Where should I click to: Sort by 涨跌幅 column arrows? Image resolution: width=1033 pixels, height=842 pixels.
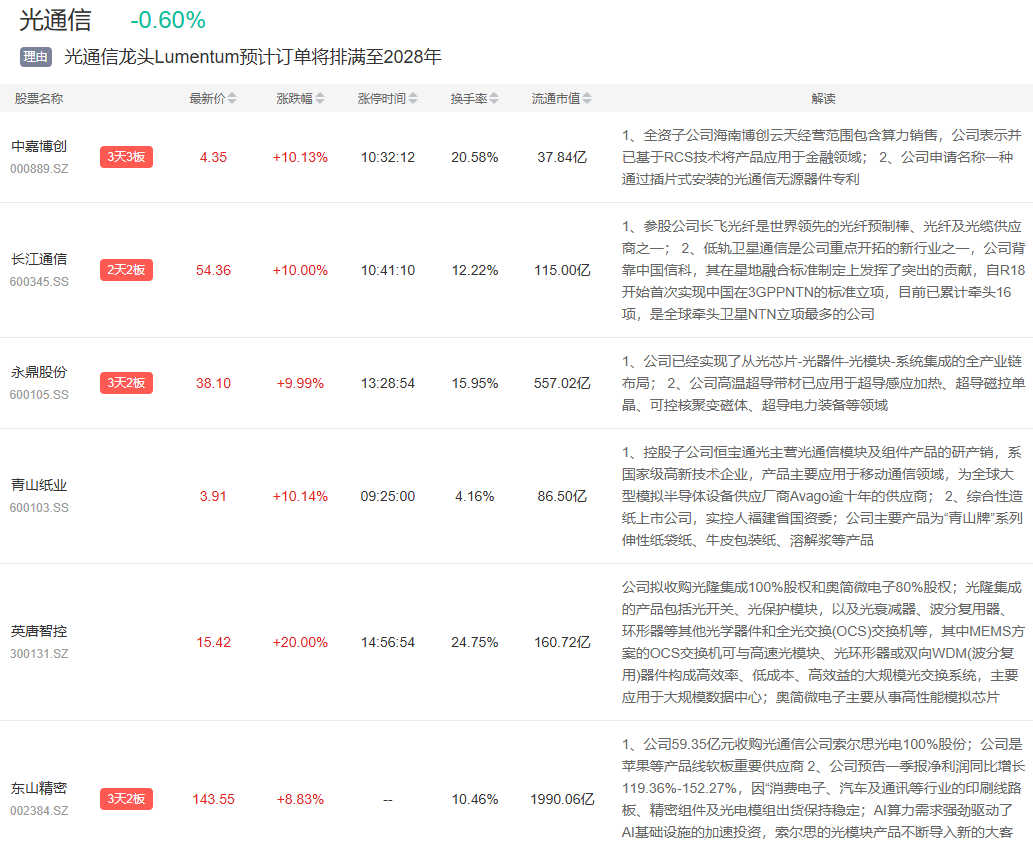click(x=319, y=99)
